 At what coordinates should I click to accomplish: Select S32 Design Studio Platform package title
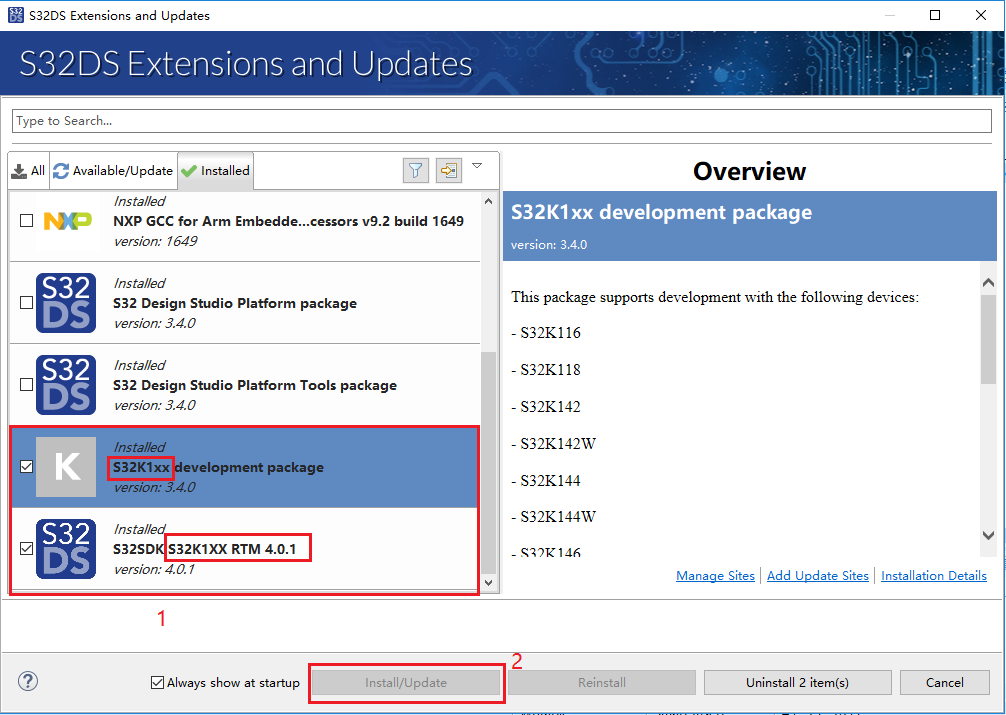[x=235, y=303]
